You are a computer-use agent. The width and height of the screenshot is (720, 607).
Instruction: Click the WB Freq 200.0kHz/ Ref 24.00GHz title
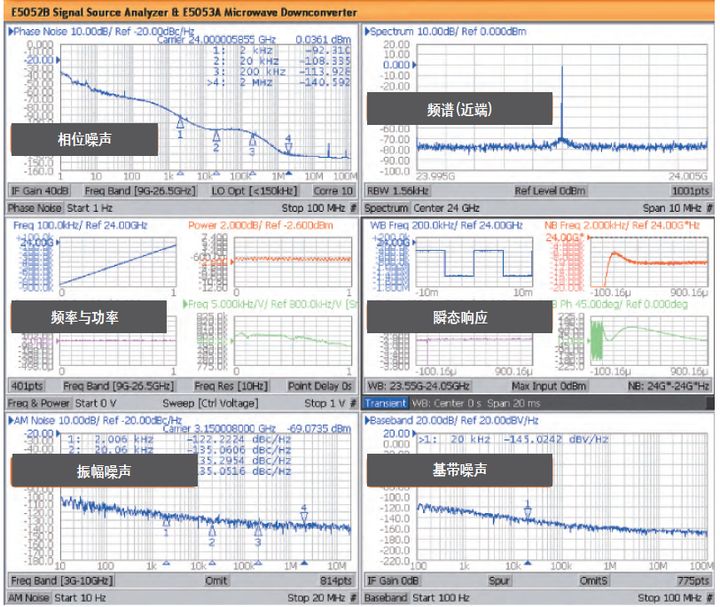[x=446, y=225]
